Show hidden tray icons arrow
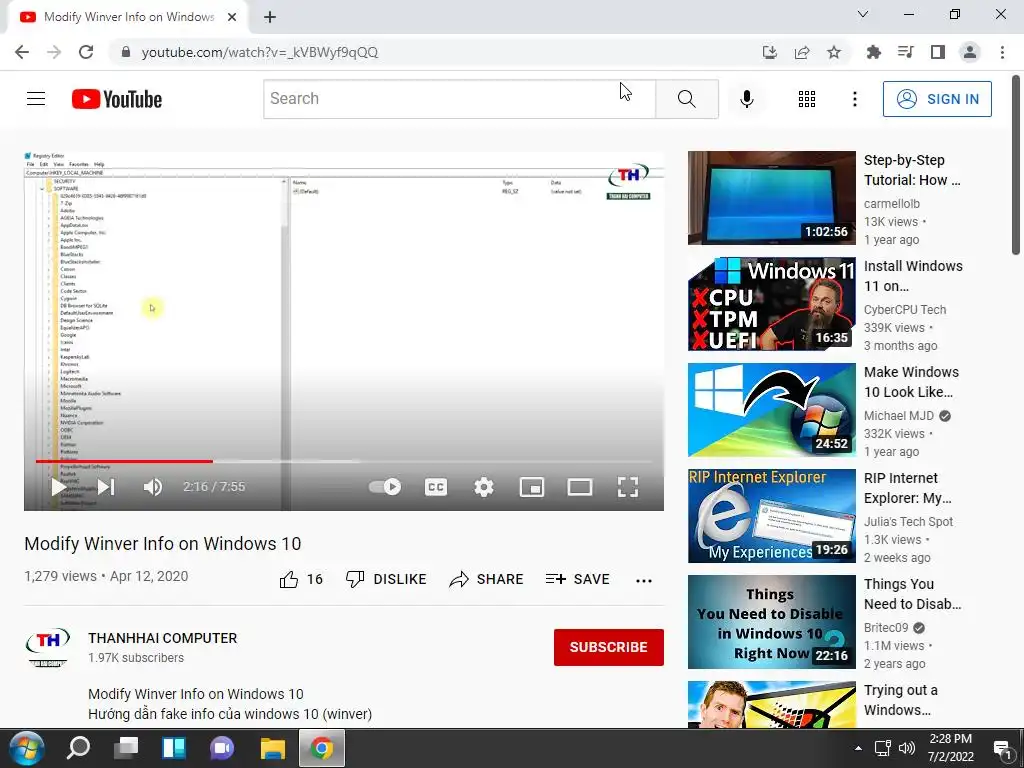 pos(858,748)
